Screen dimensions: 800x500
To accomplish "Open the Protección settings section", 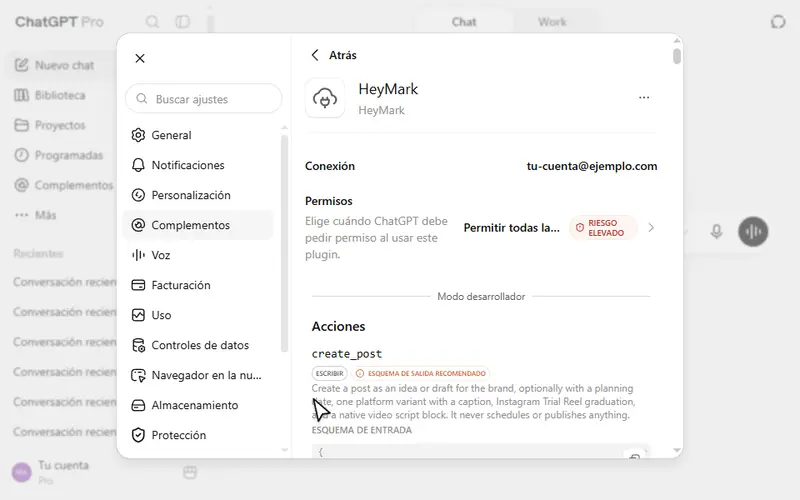I will tap(198, 435).
